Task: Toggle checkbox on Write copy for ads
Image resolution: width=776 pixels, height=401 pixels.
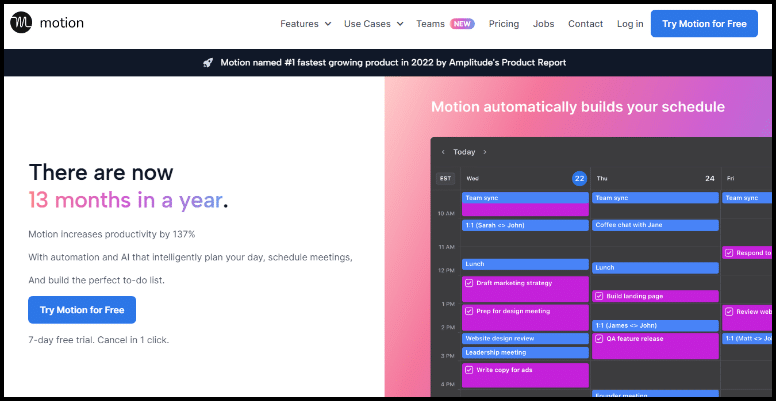Action: click(x=469, y=370)
